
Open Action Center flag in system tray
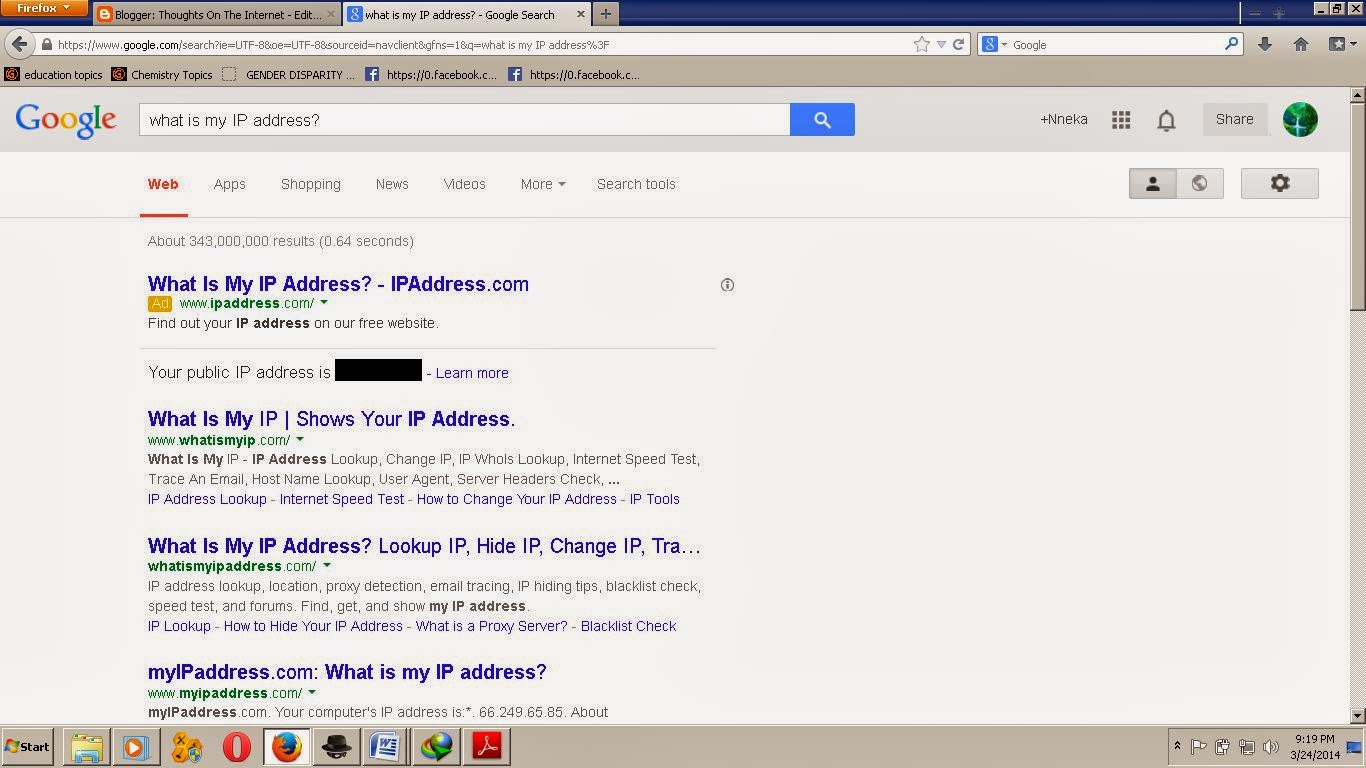point(1197,747)
